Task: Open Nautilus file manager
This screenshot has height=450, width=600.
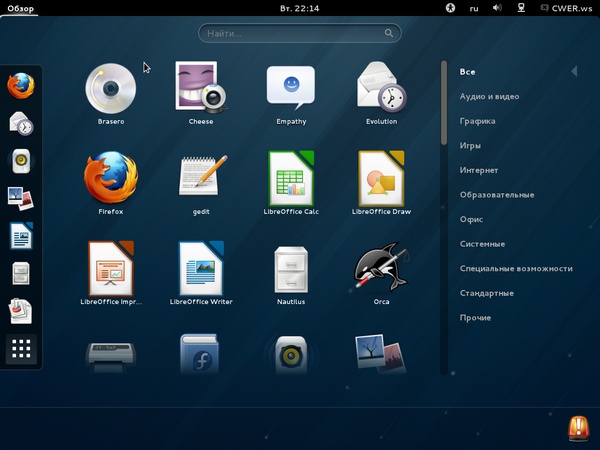Action: tap(291, 268)
